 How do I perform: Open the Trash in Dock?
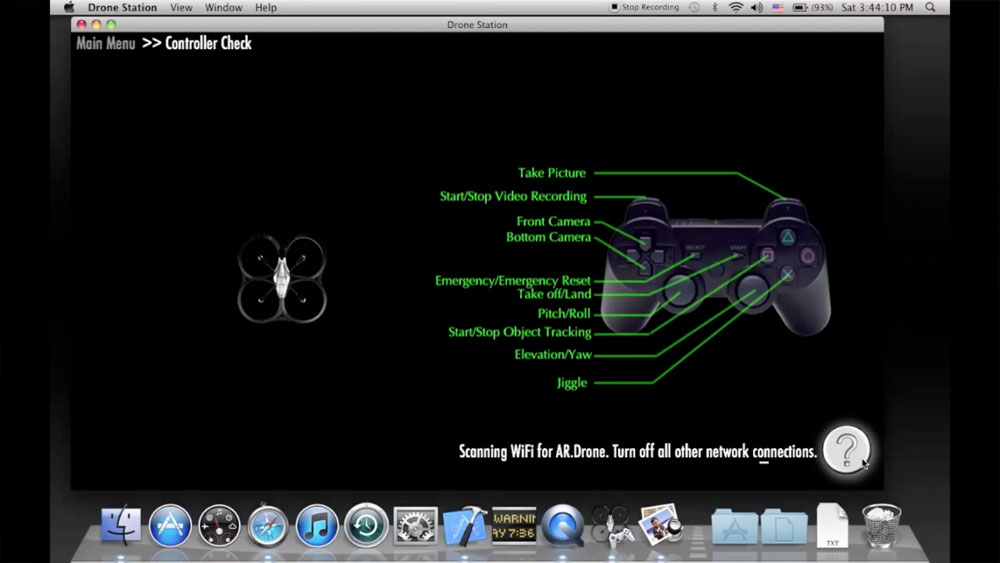(x=881, y=525)
